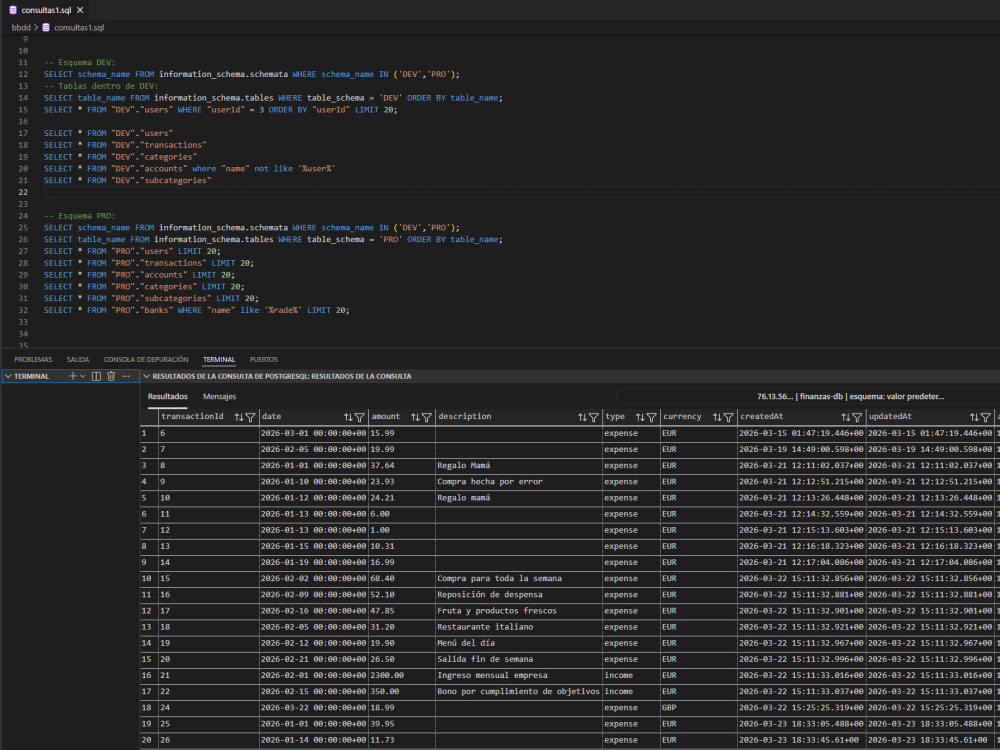Filter the type column
The height and width of the screenshot is (750, 1000).
coord(651,417)
